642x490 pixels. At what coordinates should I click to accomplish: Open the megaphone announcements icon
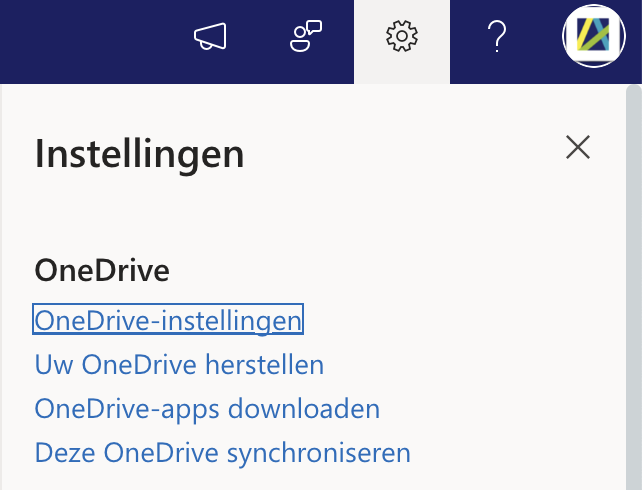pos(210,38)
